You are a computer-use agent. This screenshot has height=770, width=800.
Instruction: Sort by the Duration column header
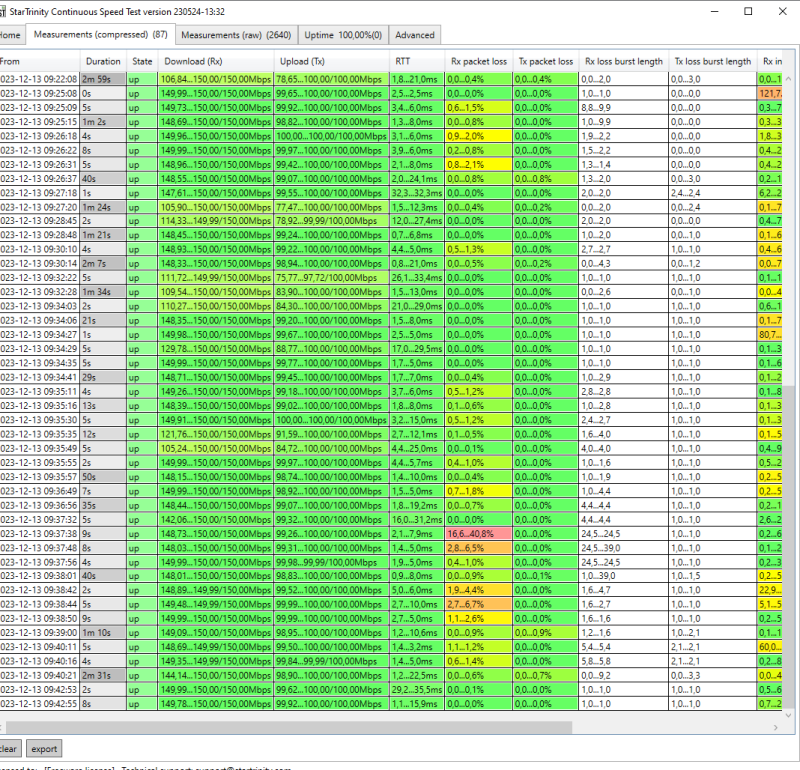point(103,61)
